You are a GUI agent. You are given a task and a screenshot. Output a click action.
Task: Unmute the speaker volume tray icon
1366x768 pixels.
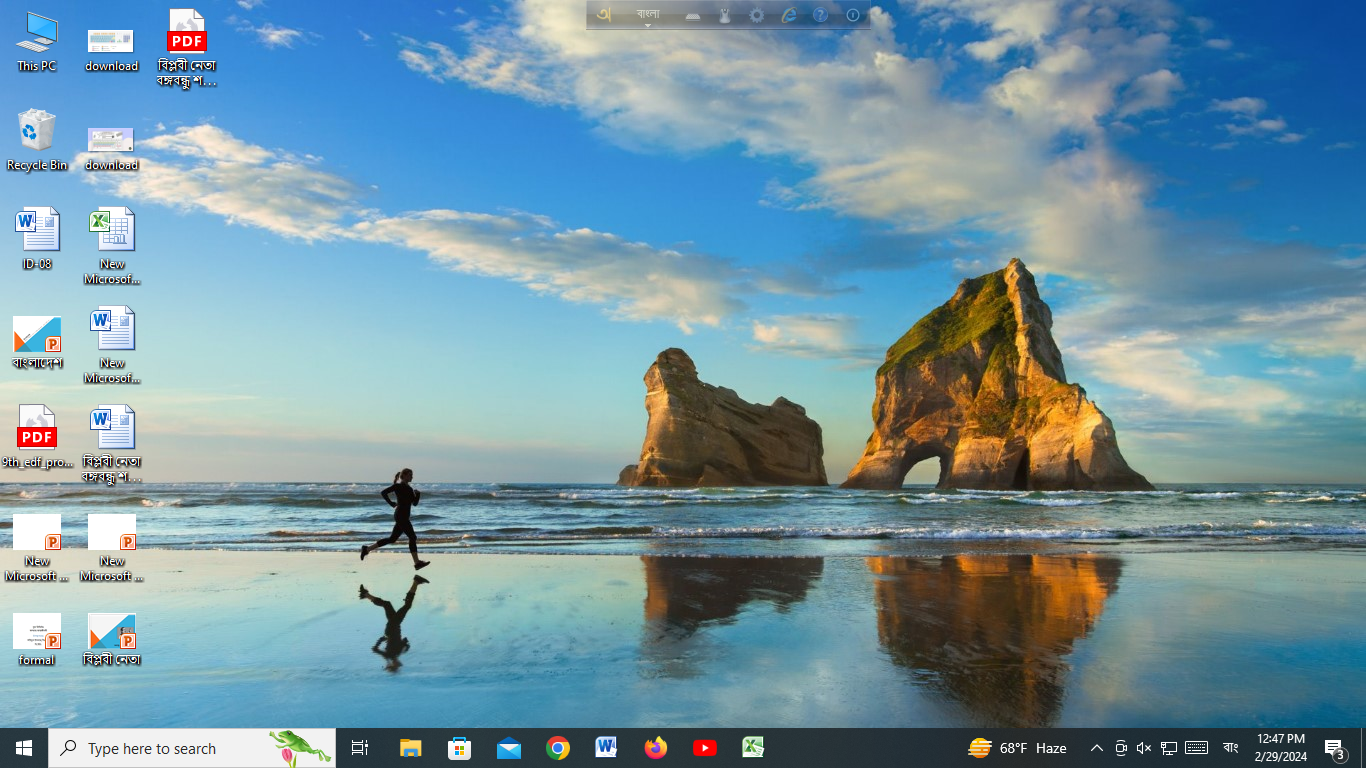tap(1144, 748)
